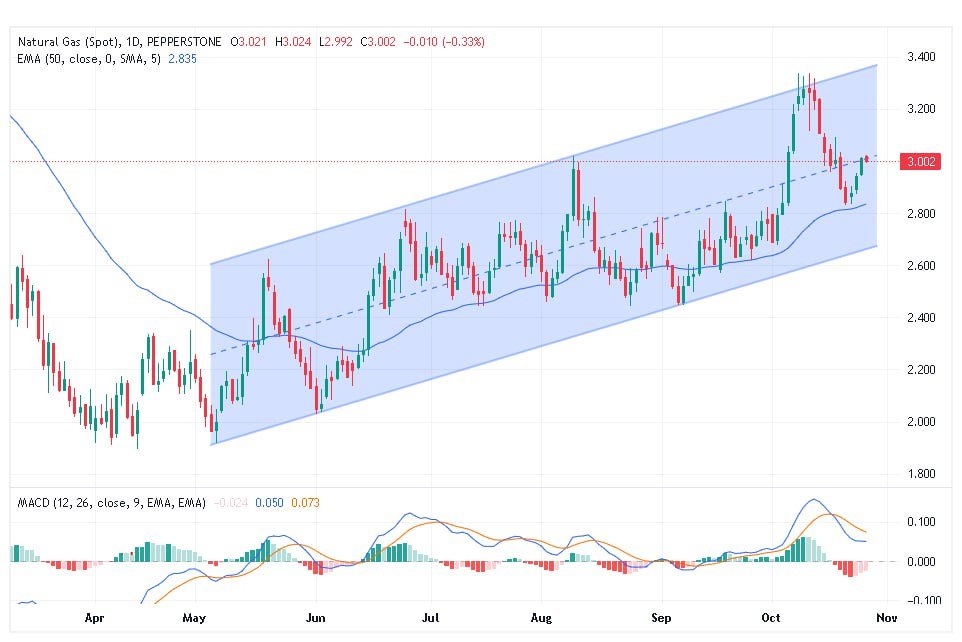Viewport: 962px width, 642px height.
Task: Click the Sep date axis label
Action: click(x=661, y=618)
